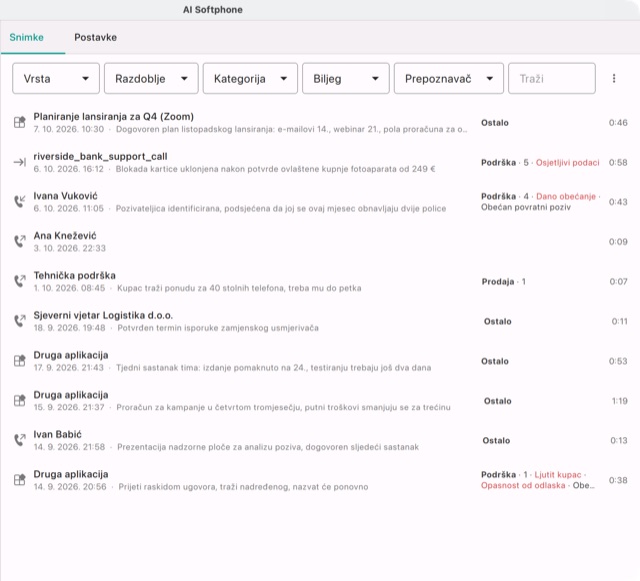Viewport: 640px width, 581px height.
Task: Switch to the Postavke tab
Action: tap(96, 37)
